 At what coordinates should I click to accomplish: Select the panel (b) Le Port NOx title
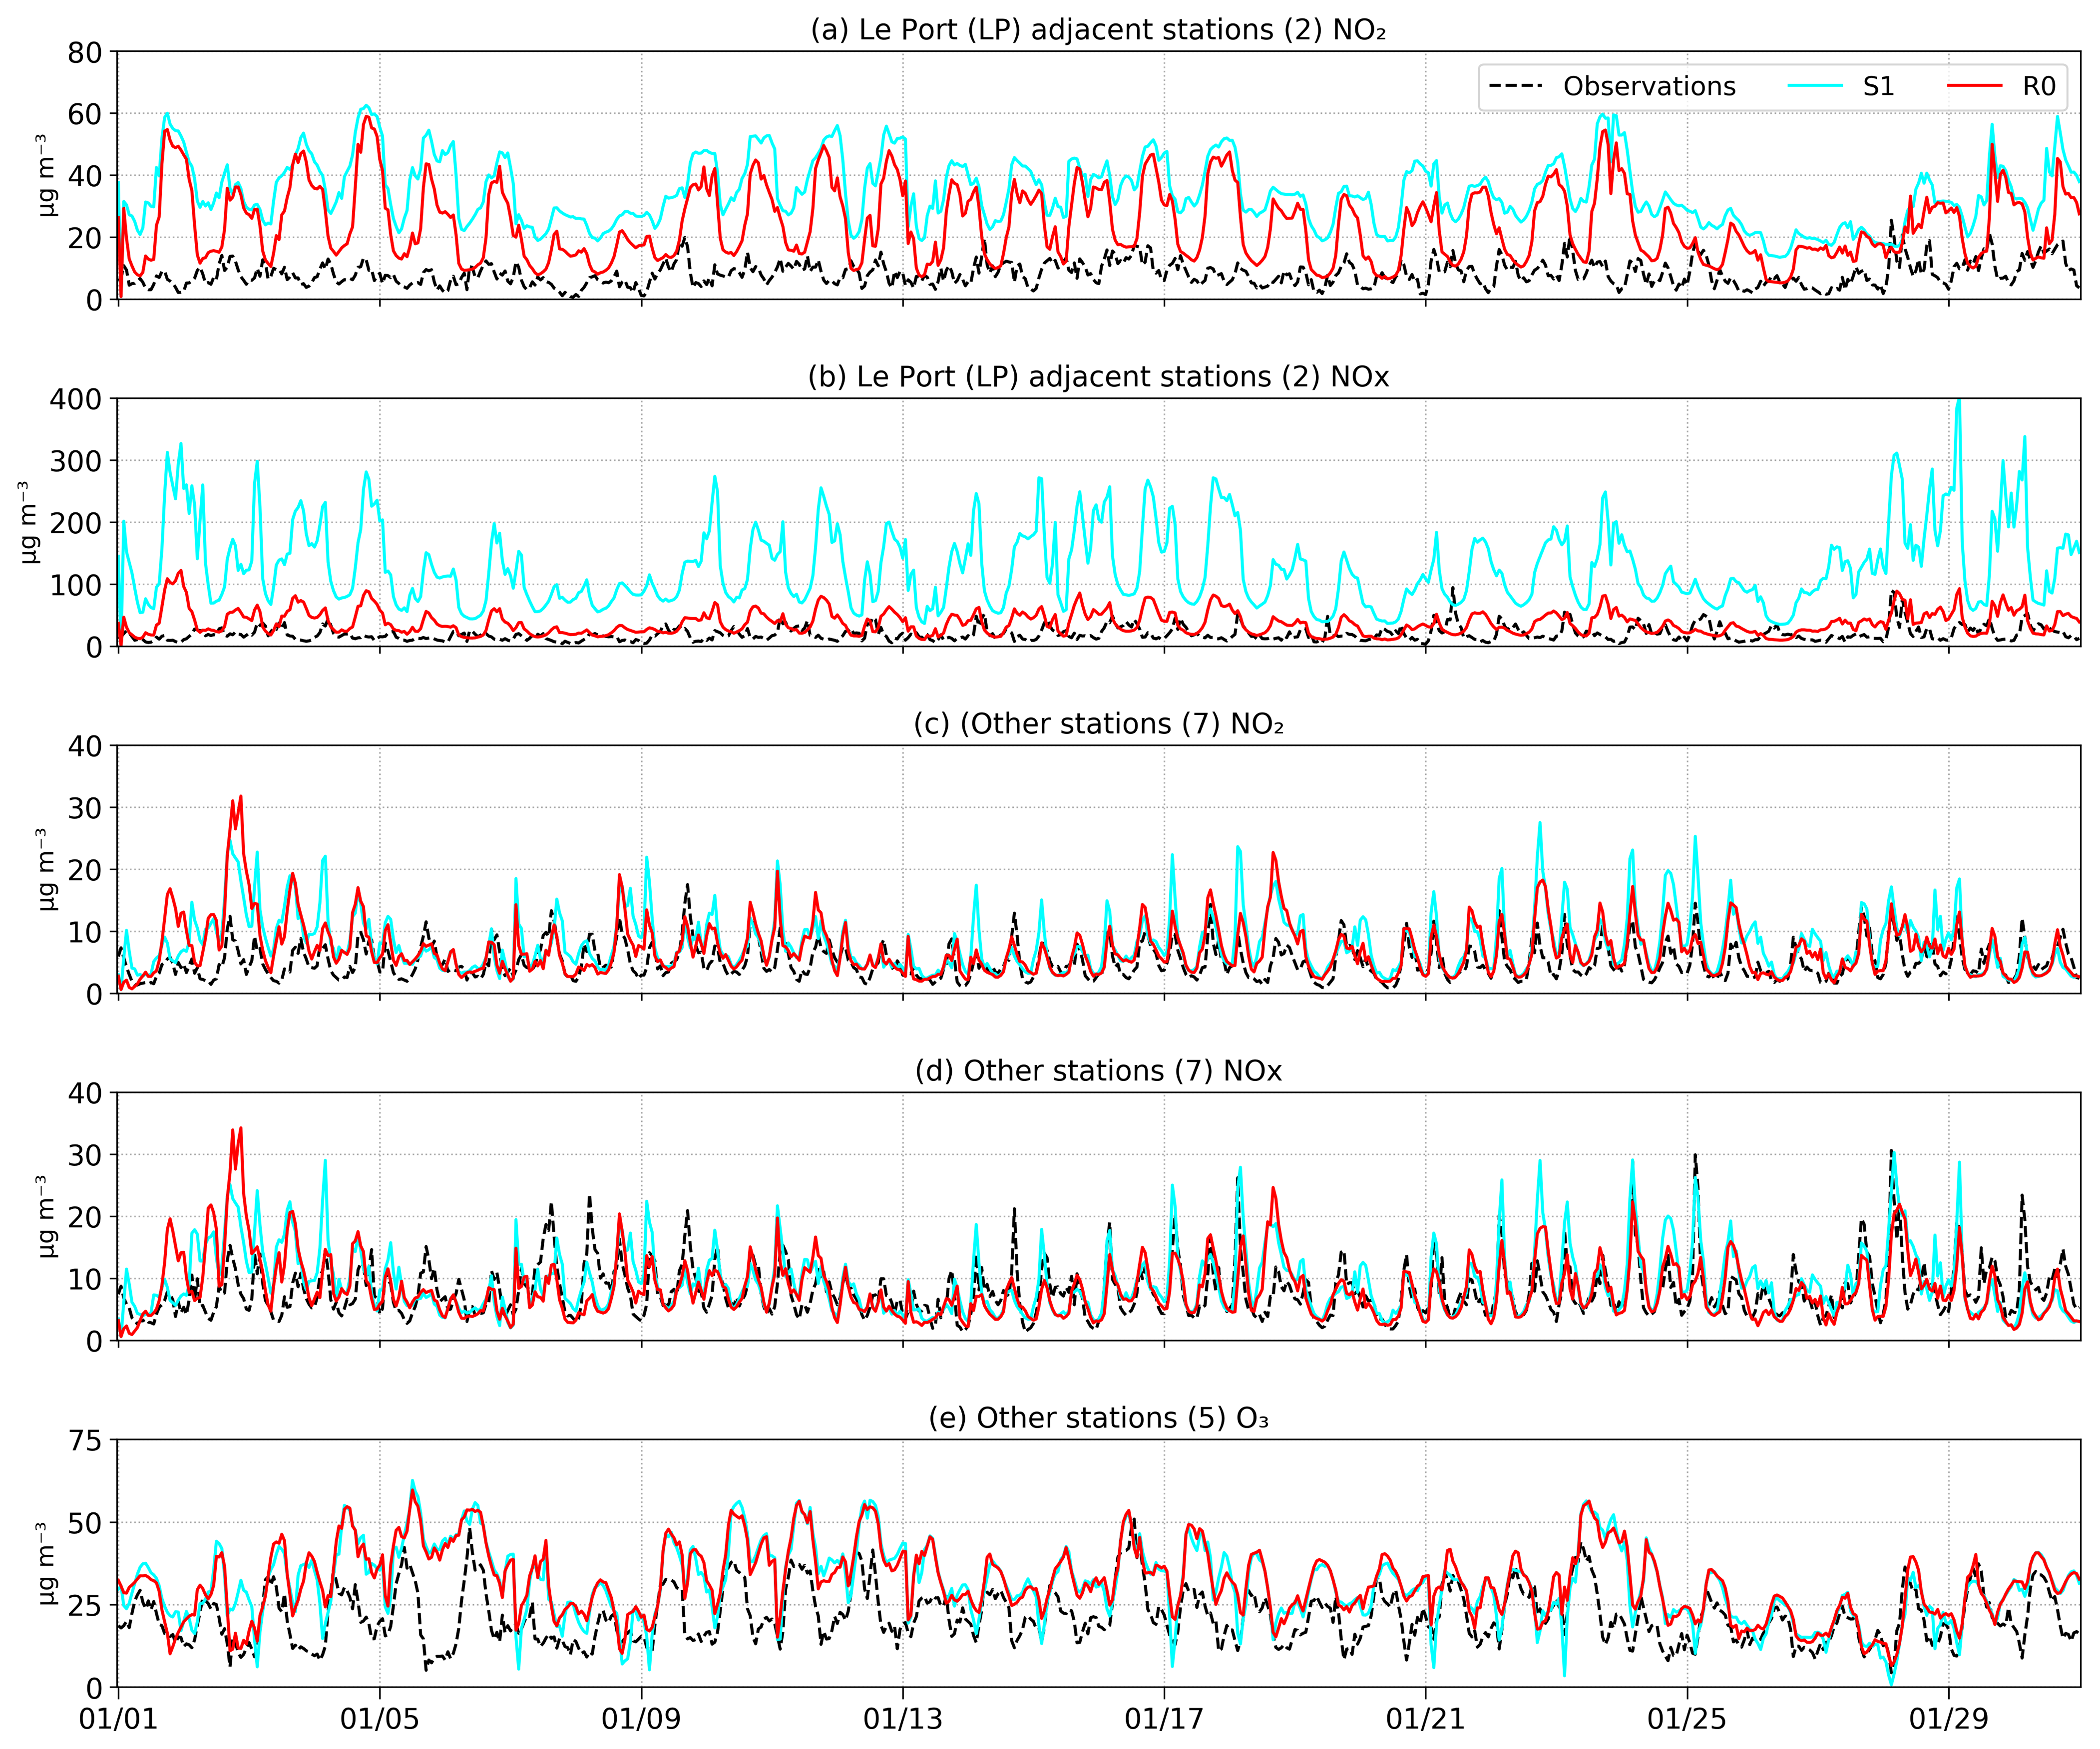pos(1098,377)
